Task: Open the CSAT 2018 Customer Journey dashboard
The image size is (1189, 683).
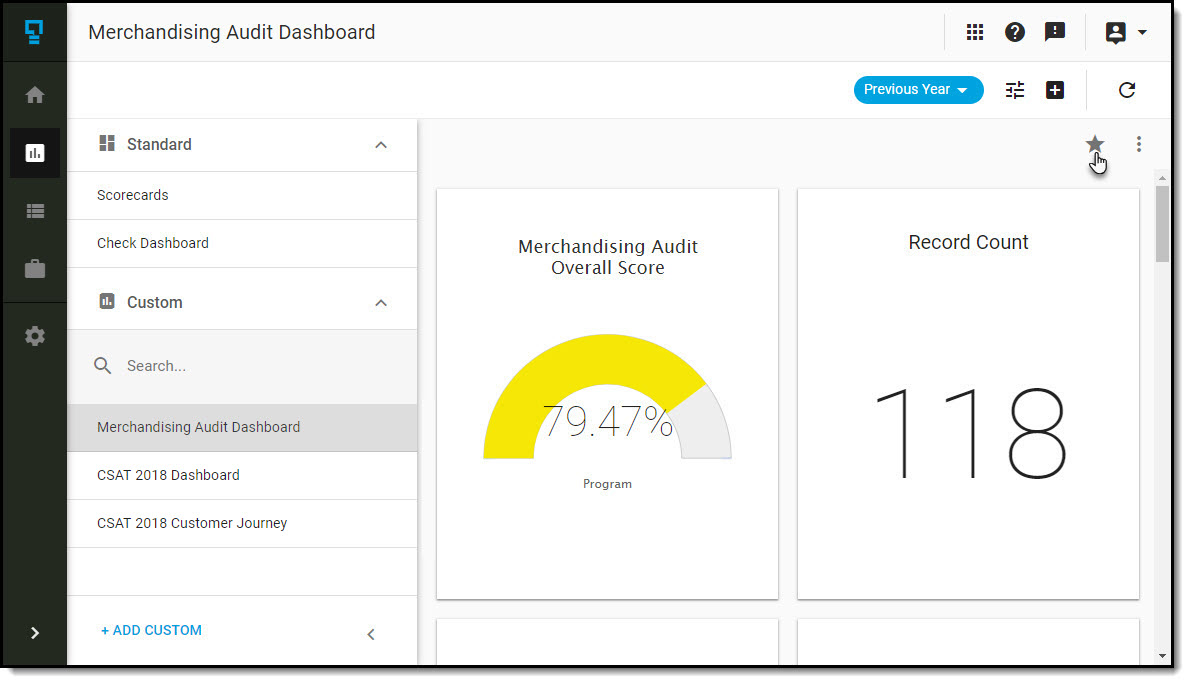Action: pos(191,523)
